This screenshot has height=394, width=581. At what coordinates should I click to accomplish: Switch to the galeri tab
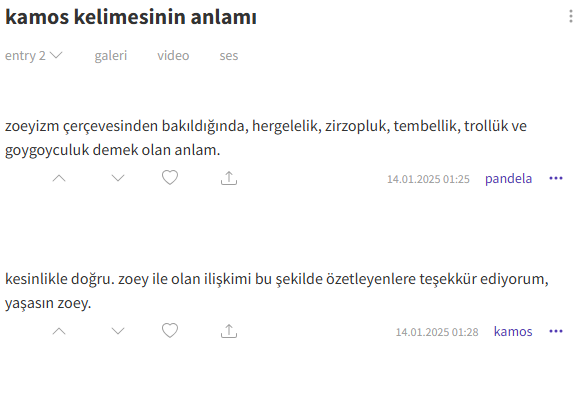pyautogui.click(x=110, y=56)
